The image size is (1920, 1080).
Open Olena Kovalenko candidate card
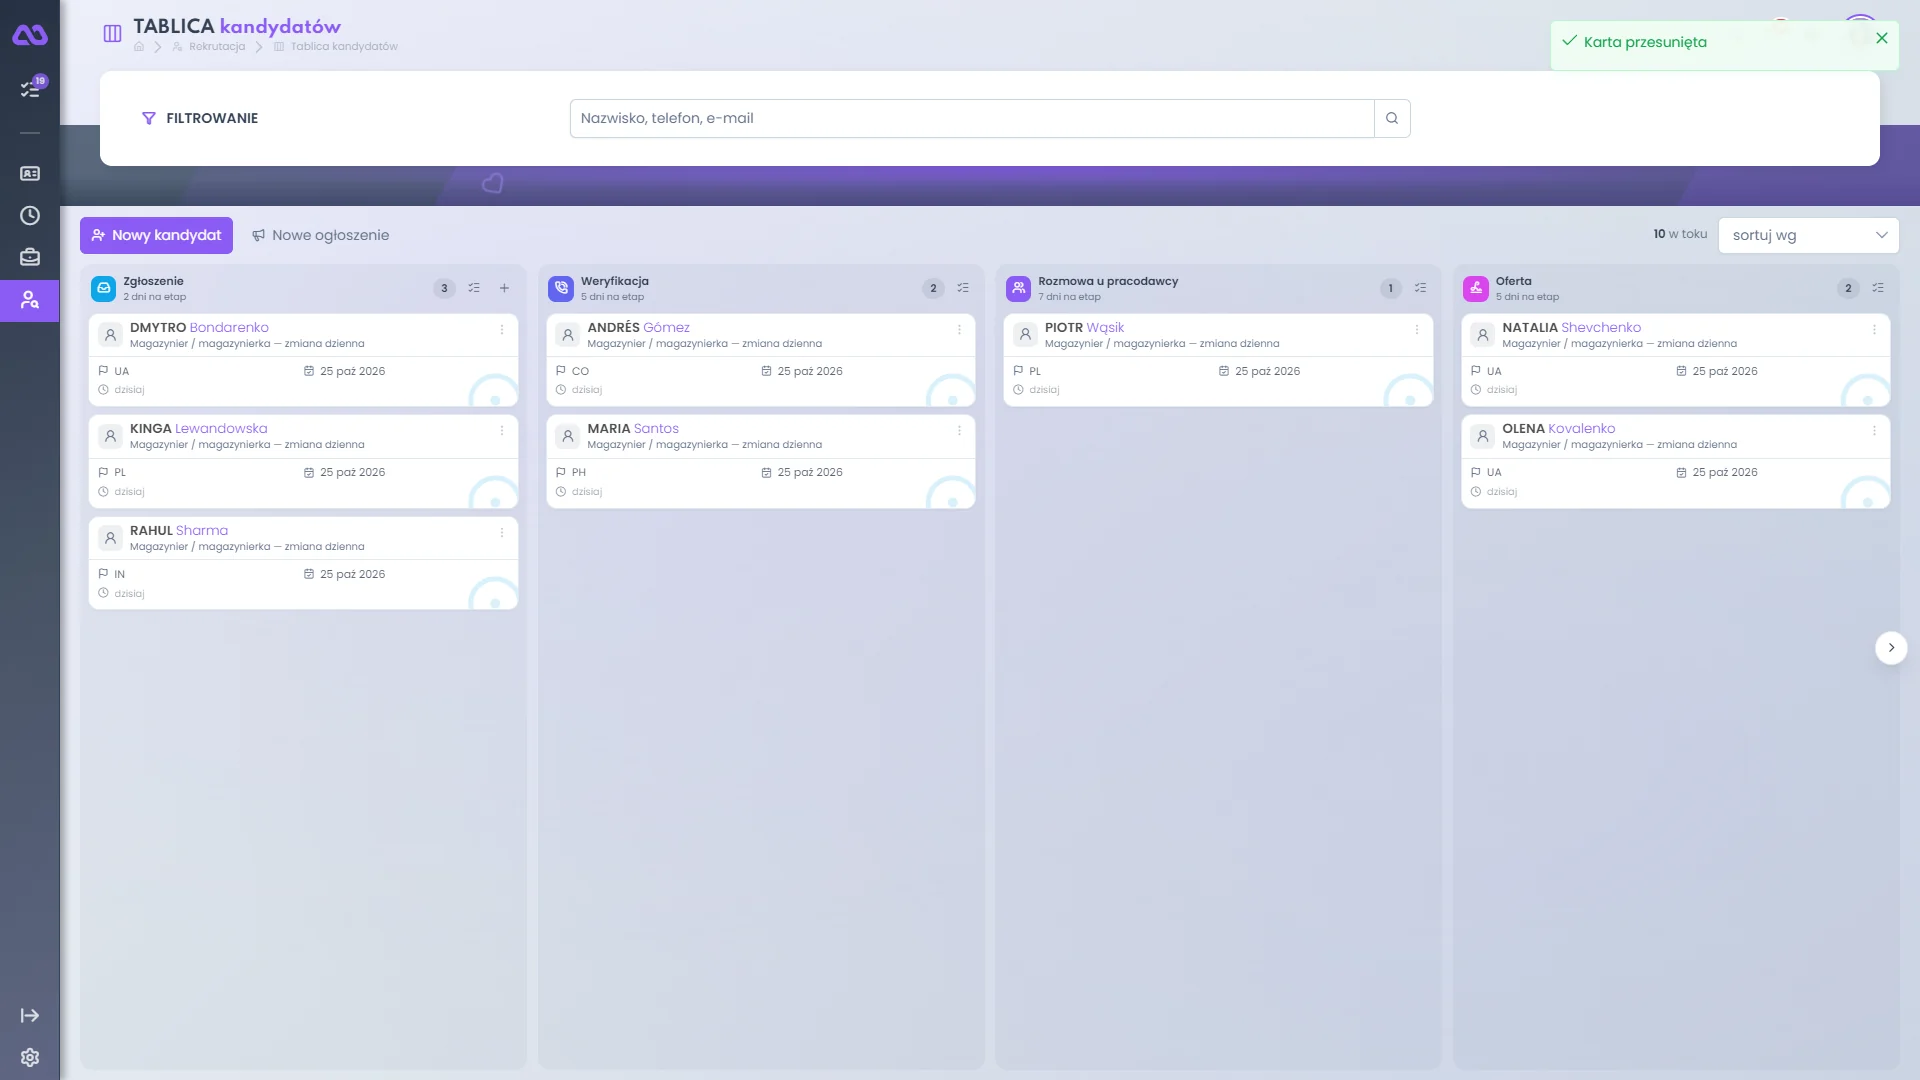click(x=1675, y=461)
